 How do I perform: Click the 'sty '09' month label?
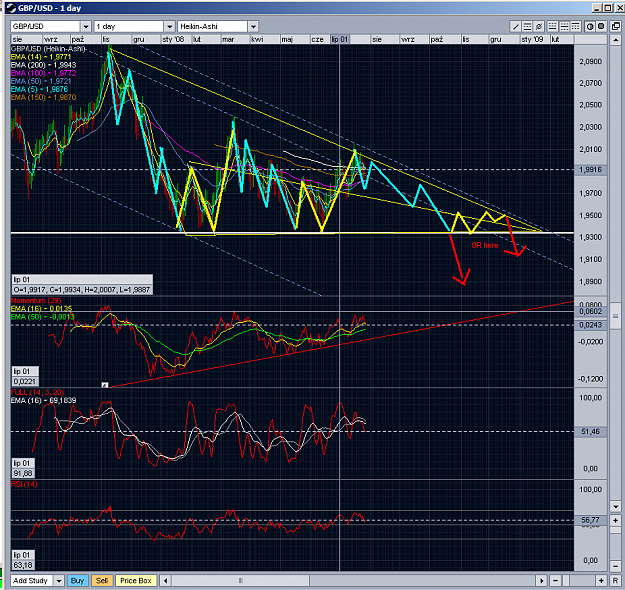[532, 39]
